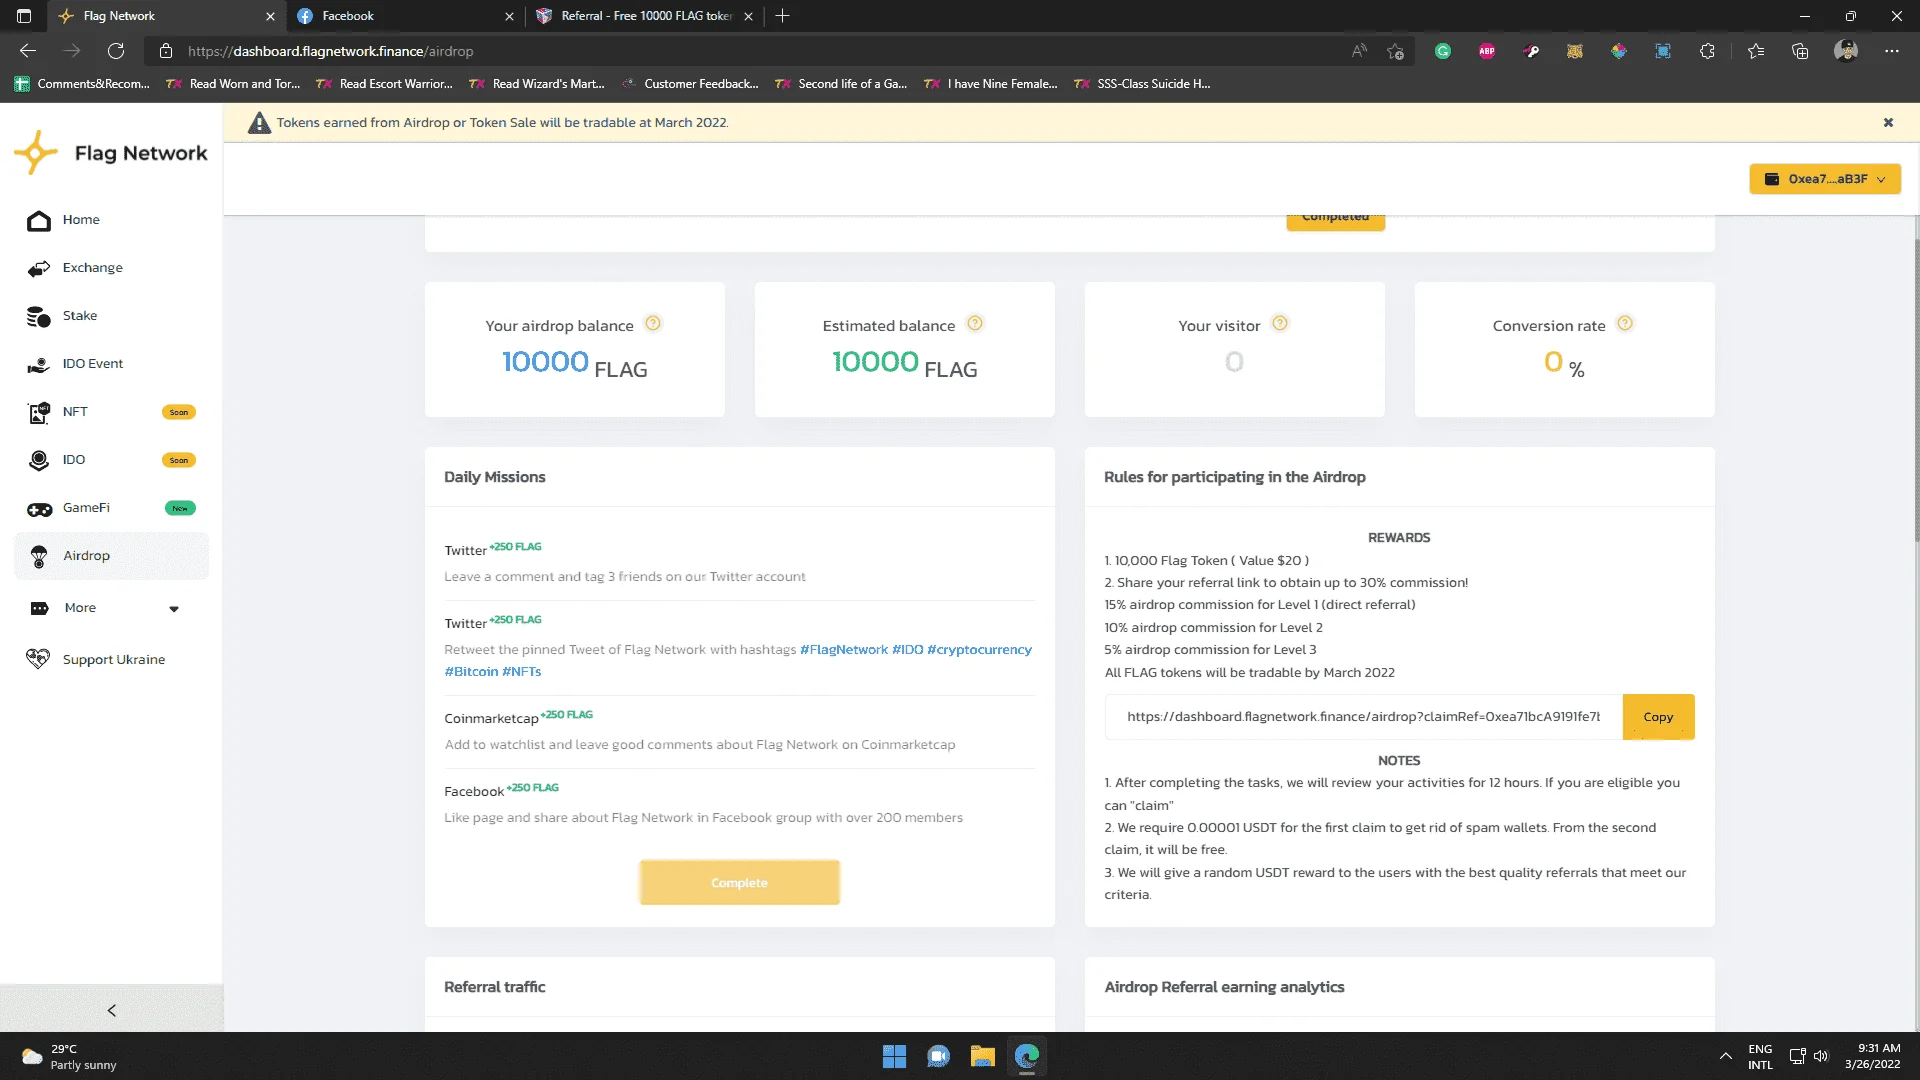Click the referral link input field
The height and width of the screenshot is (1080, 1920).
(1364, 717)
